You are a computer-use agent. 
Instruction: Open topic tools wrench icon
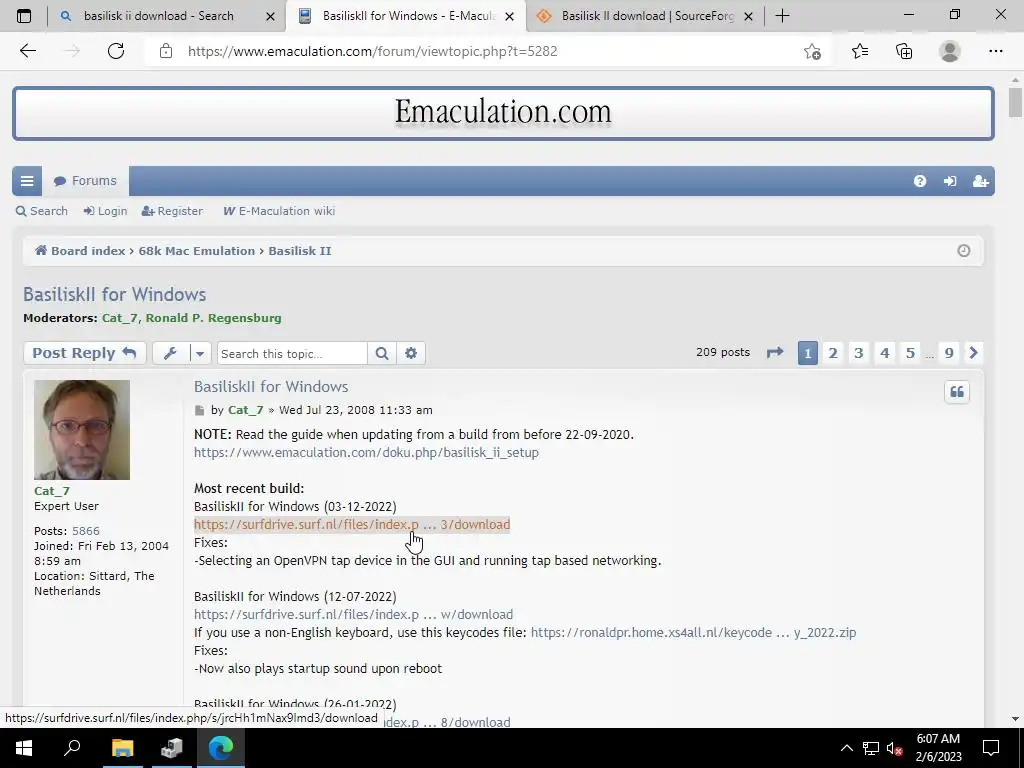click(170, 353)
